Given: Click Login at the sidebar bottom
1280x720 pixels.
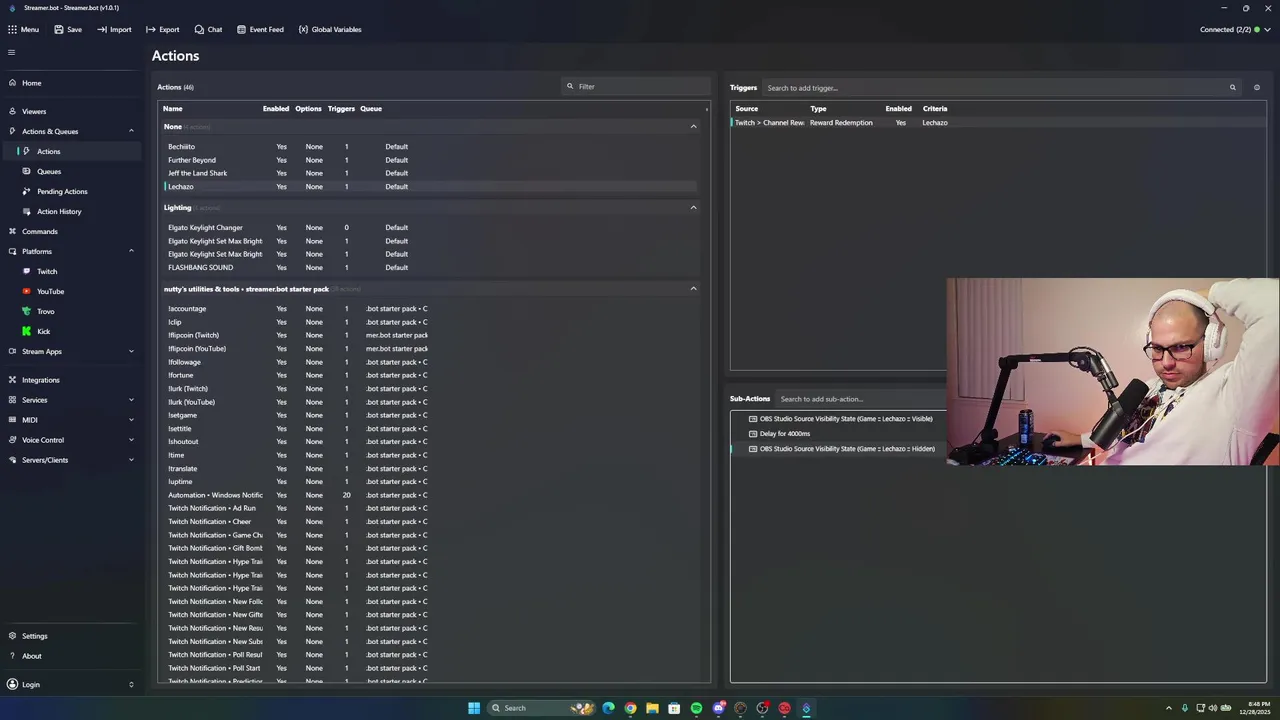Looking at the screenshot, I should [72, 684].
